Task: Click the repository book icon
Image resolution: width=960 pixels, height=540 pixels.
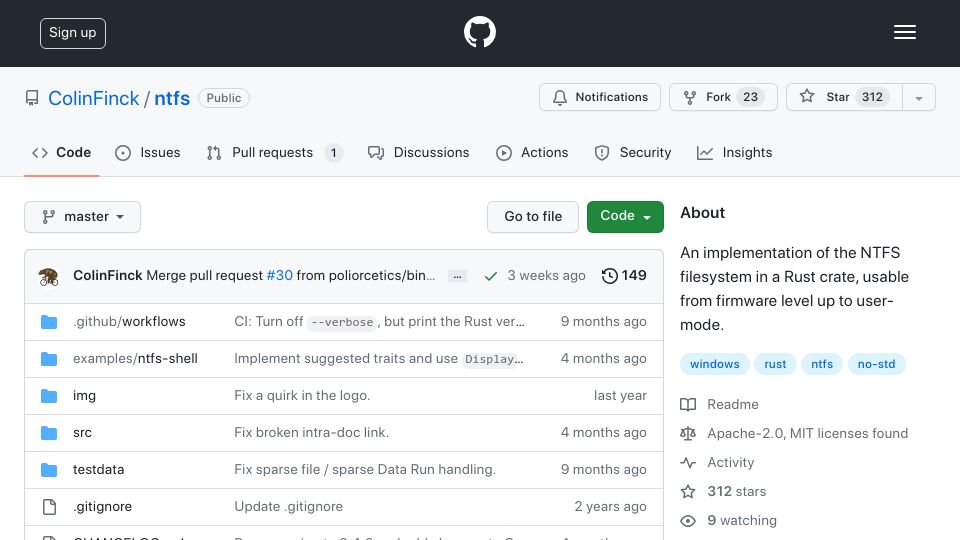Action: coord(32,98)
